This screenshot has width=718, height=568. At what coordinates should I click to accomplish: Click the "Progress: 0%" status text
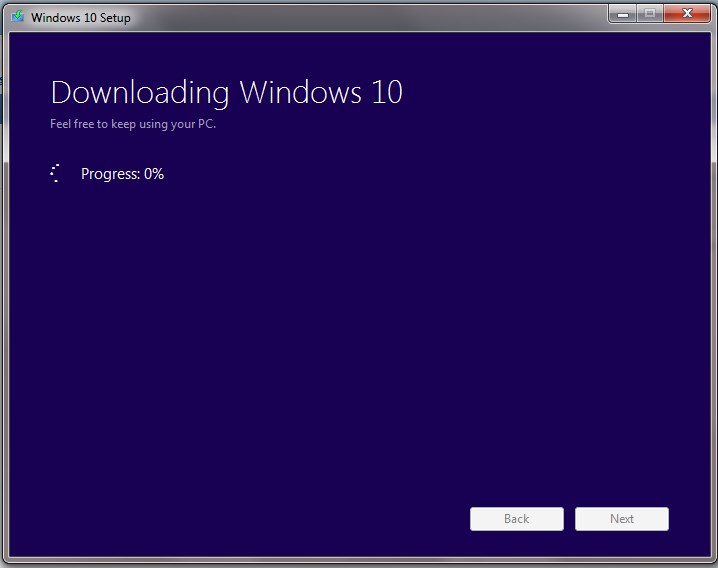(x=122, y=174)
